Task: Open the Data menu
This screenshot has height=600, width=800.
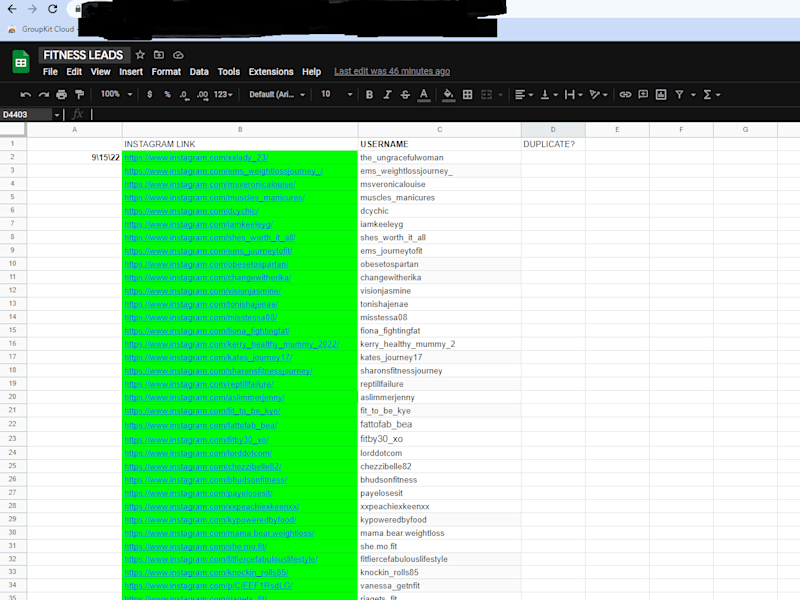Action: tap(199, 72)
